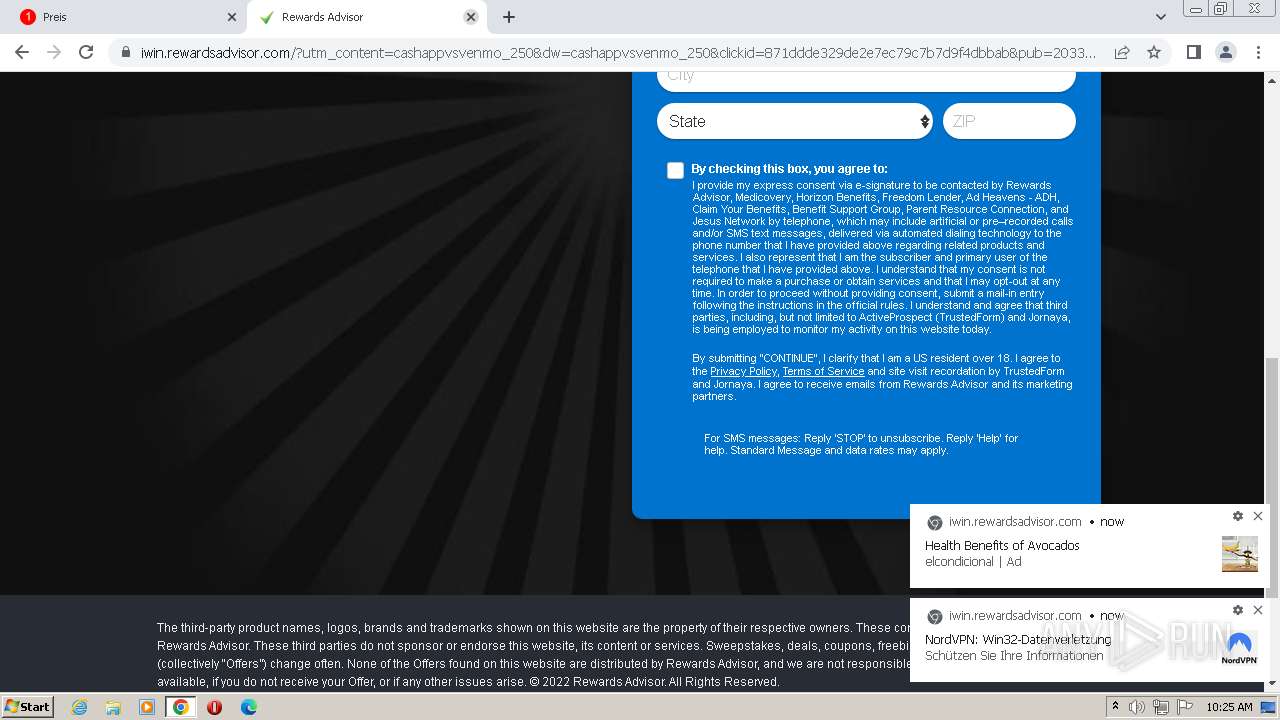The image size is (1280, 720).
Task: Close the Preis tab
Action: pyautogui.click(x=232, y=17)
